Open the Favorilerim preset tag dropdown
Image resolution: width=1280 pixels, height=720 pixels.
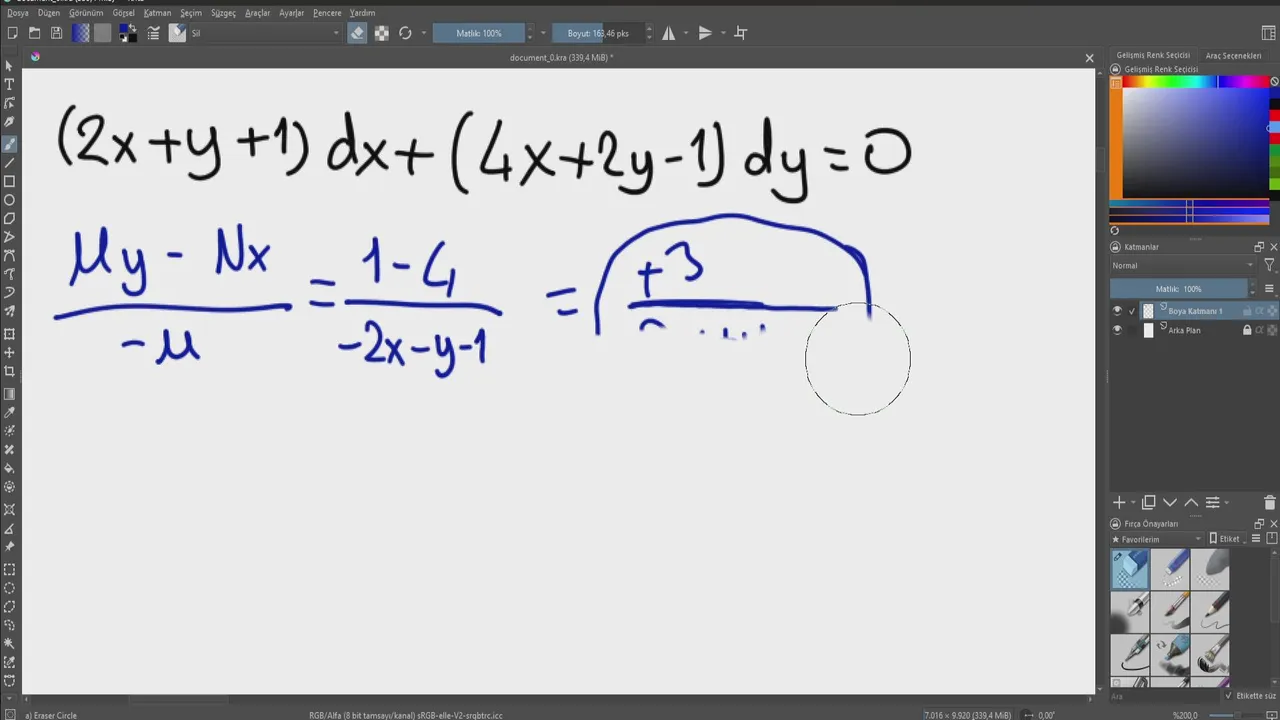click(x=1157, y=539)
